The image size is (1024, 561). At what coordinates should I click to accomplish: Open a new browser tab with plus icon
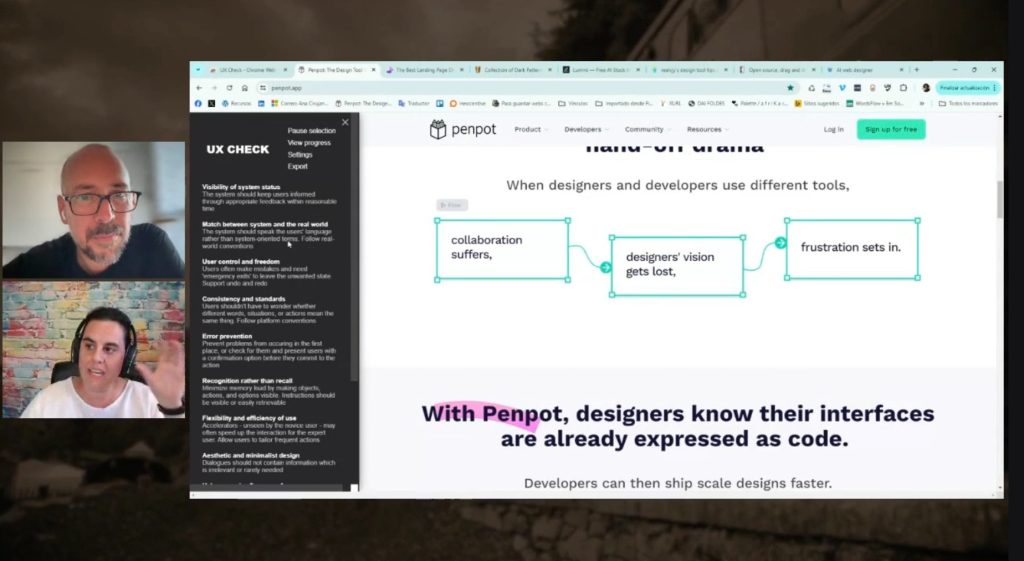[x=916, y=70]
